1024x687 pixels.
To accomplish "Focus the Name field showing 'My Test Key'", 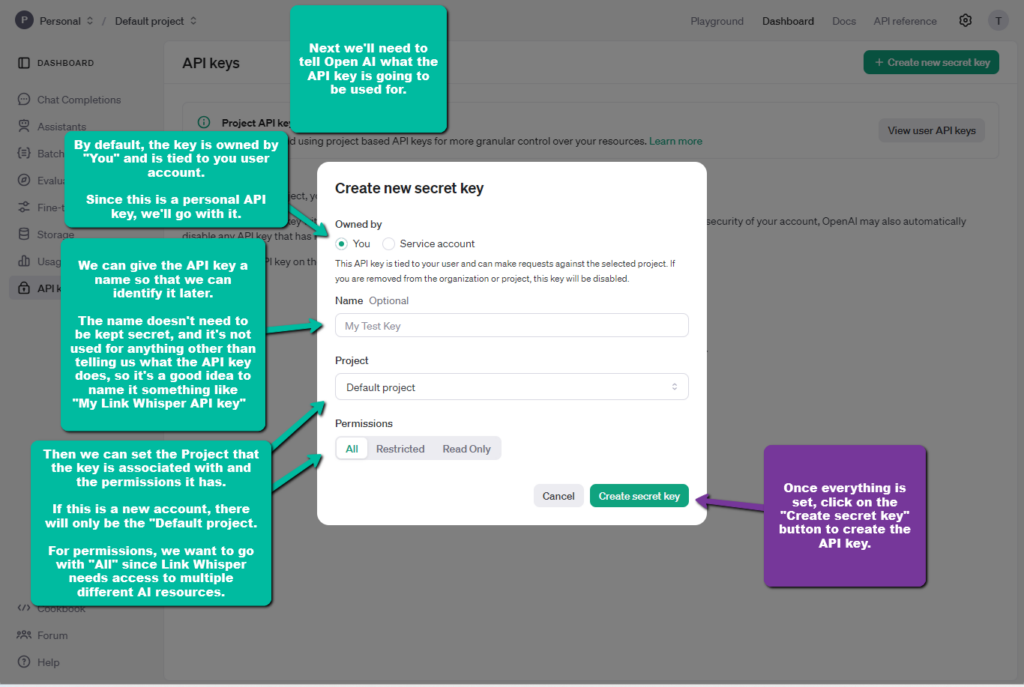I will click(511, 325).
